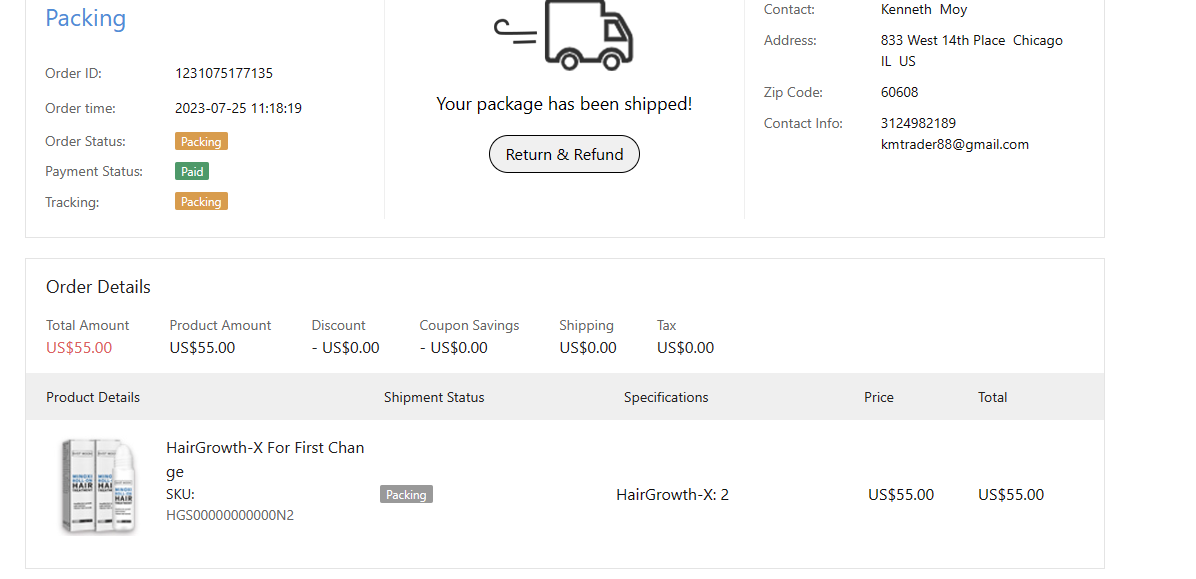The height and width of the screenshot is (579, 1196).
Task: Click the email kmtrader88@gmail.com
Action: point(954,144)
